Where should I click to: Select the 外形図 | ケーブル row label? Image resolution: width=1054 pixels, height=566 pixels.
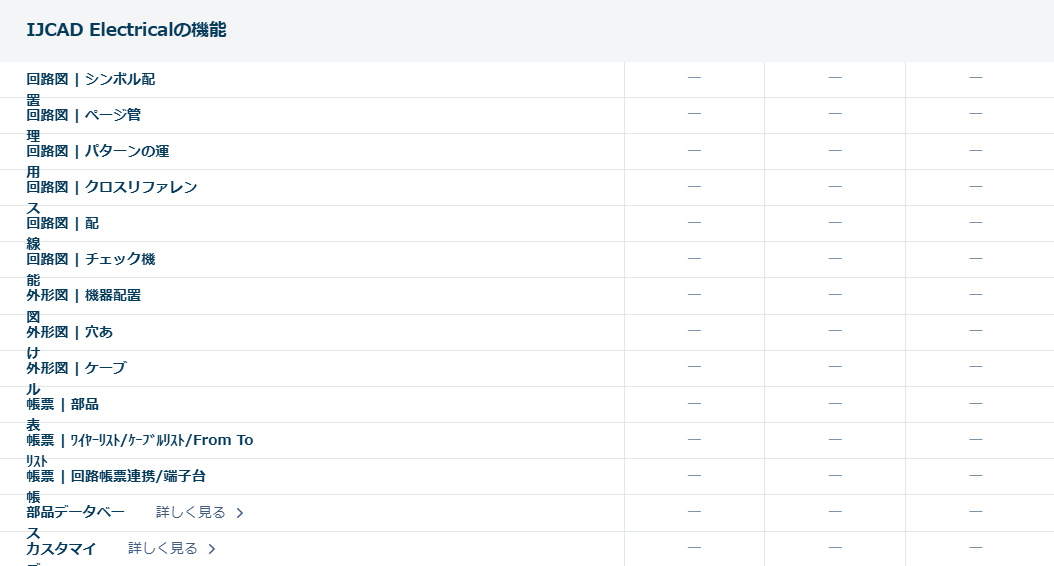pyautogui.click(x=76, y=367)
